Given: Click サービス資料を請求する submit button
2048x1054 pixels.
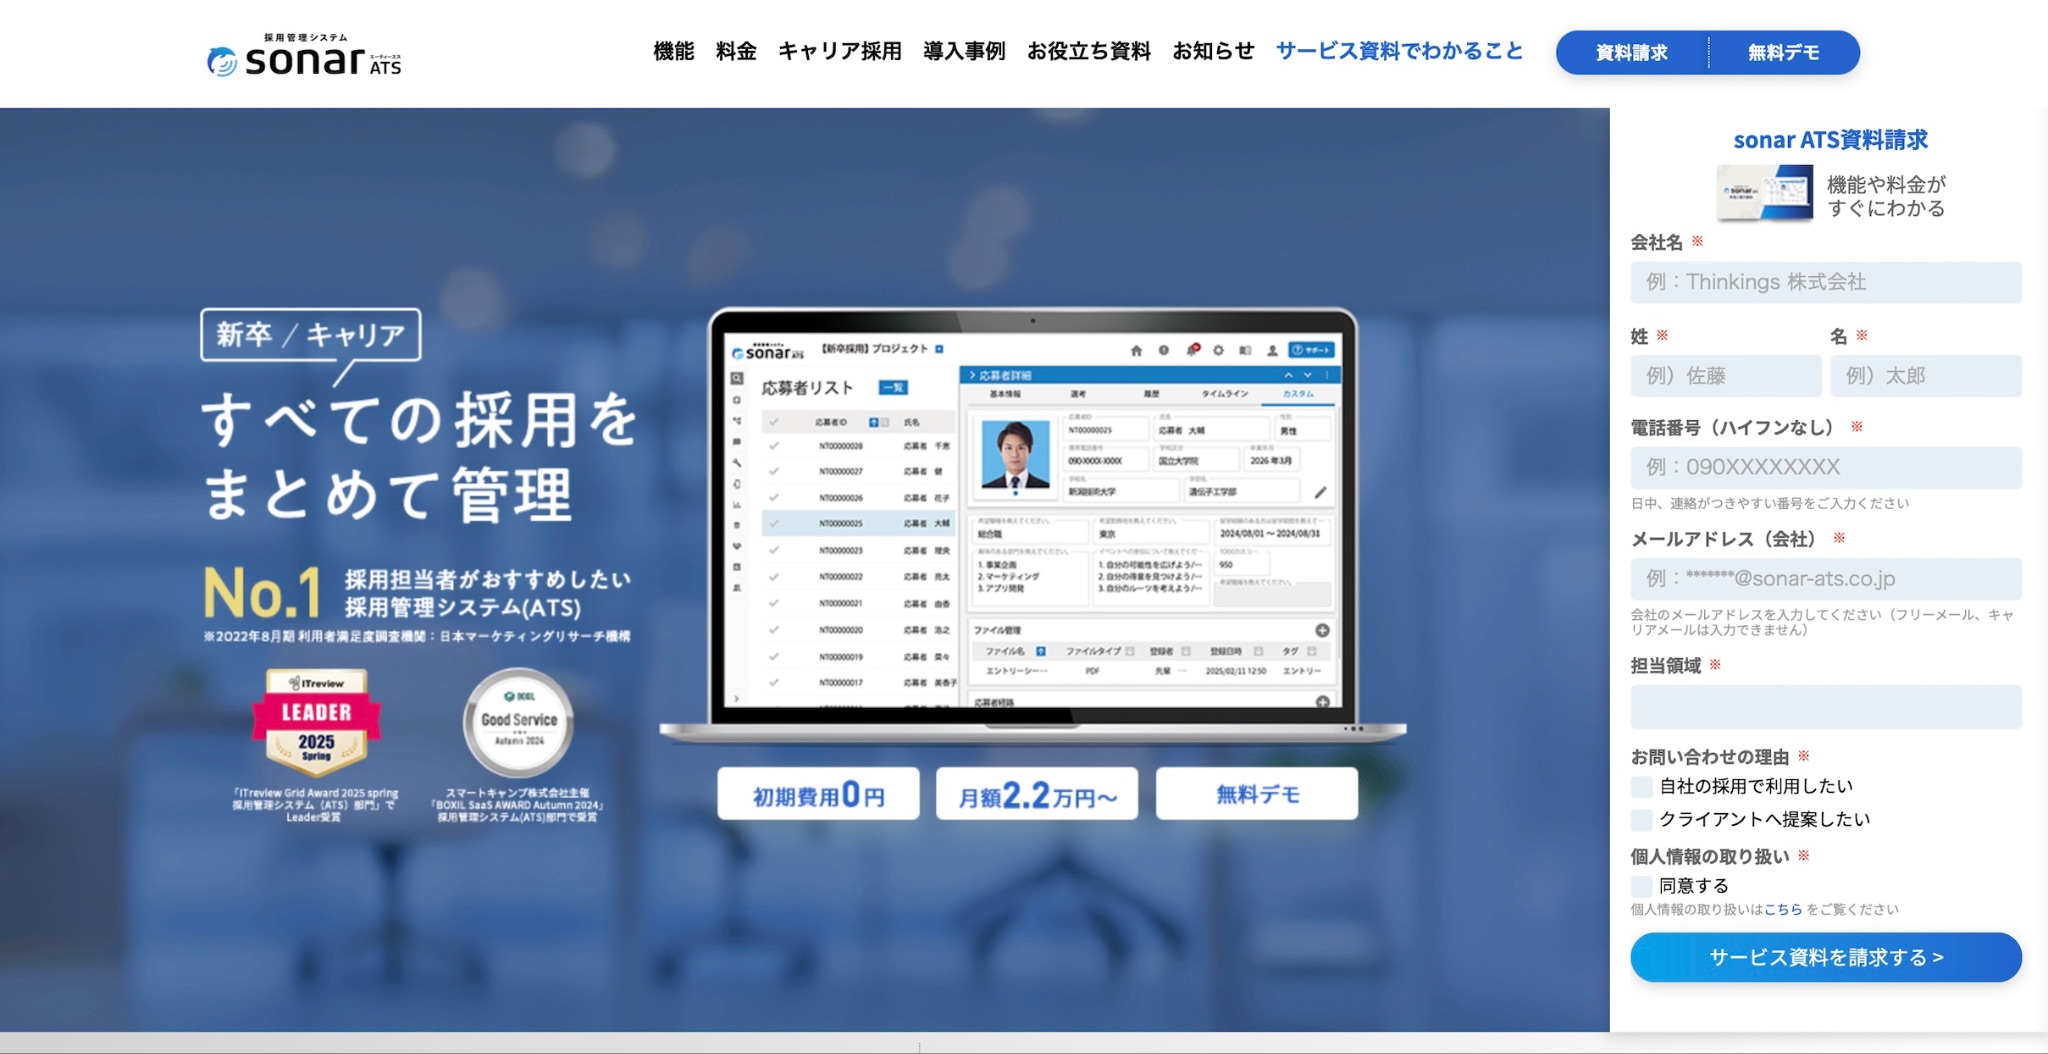Looking at the screenshot, I should (x=1826, y=957).
